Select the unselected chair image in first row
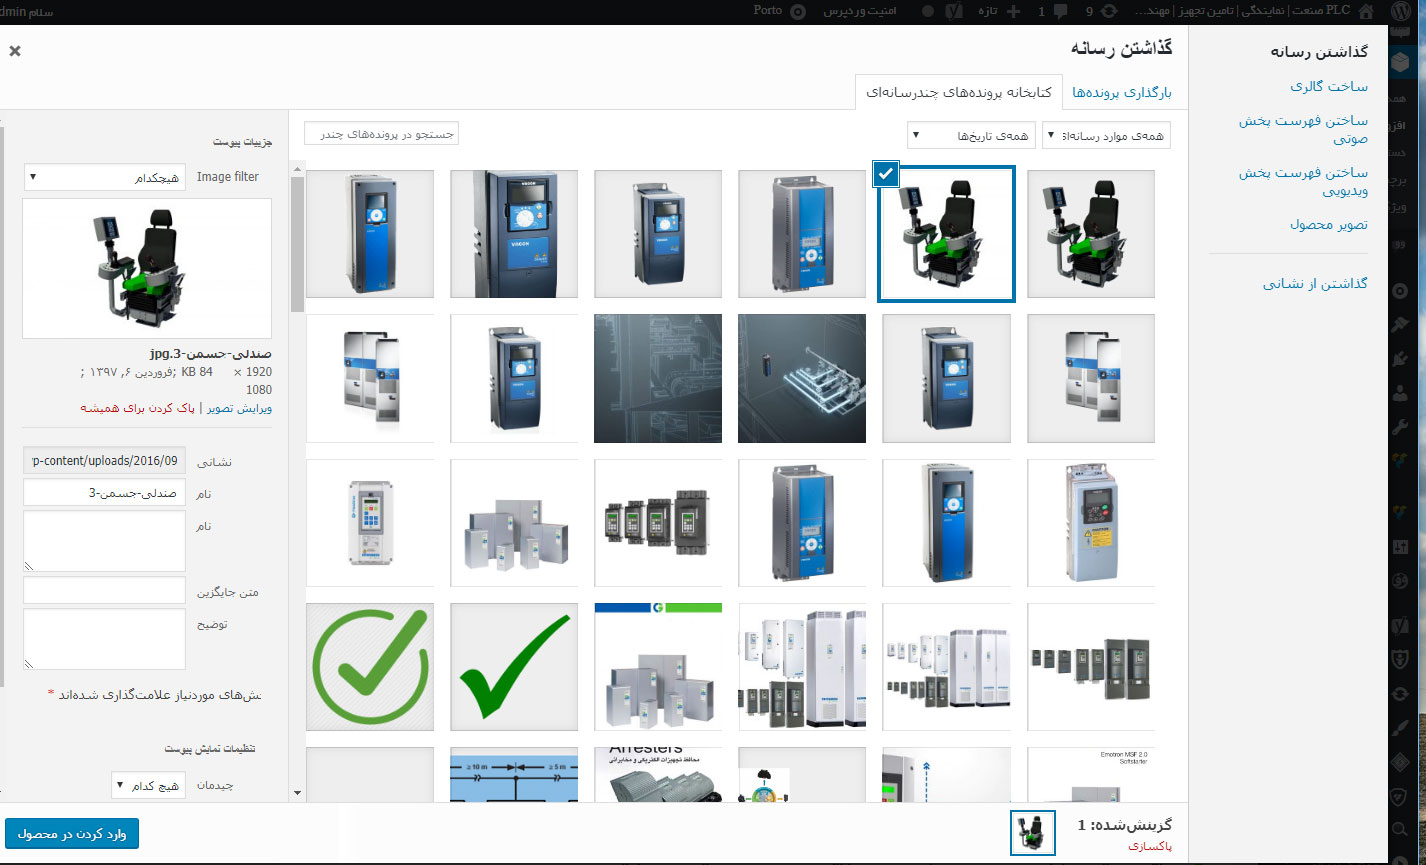 [1091, 234]
